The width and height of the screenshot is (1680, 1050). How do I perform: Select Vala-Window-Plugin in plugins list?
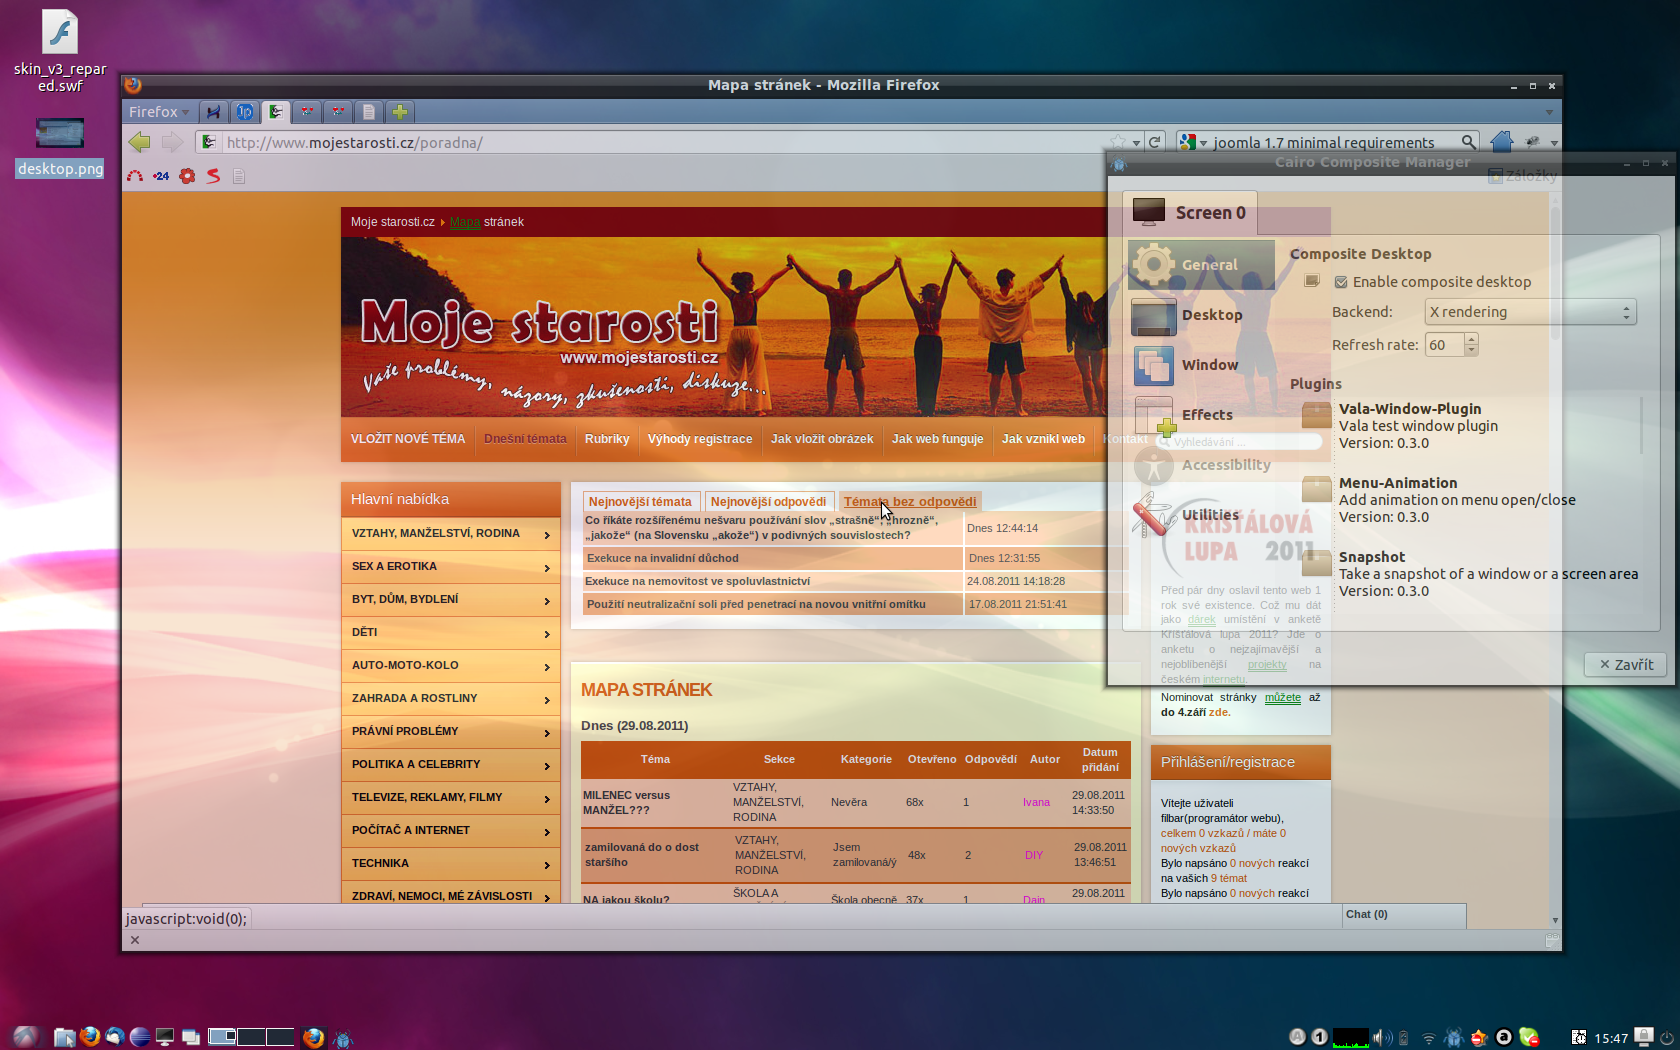[1470, 426]
